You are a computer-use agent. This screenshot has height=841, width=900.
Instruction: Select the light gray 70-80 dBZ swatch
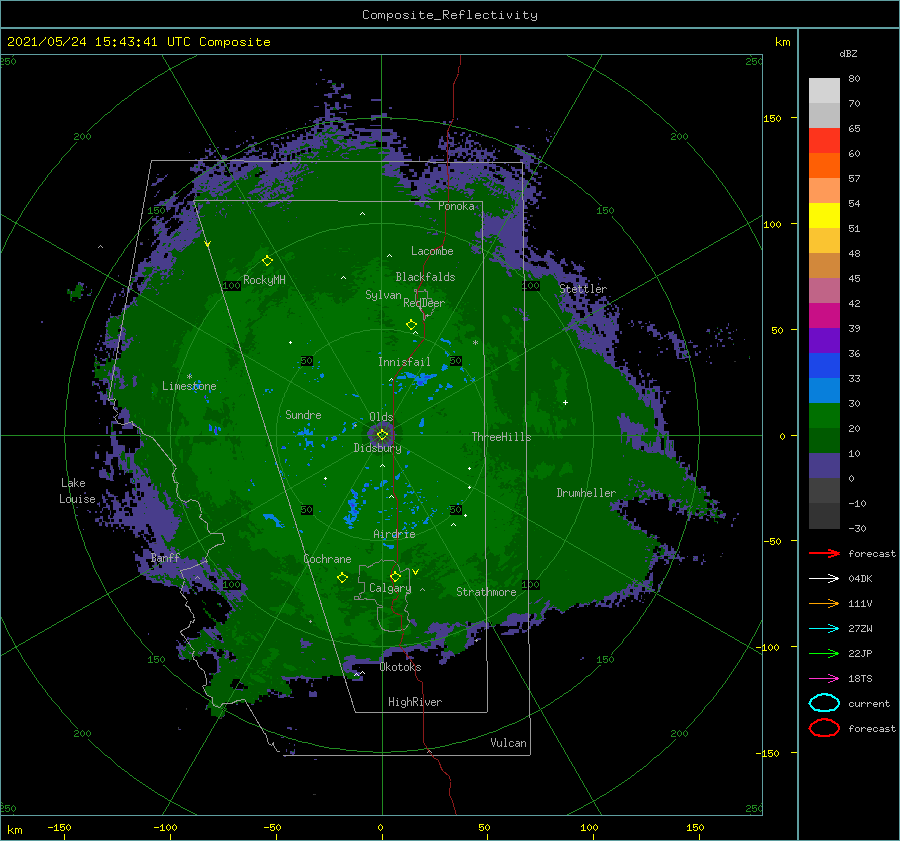click(824, 91)
